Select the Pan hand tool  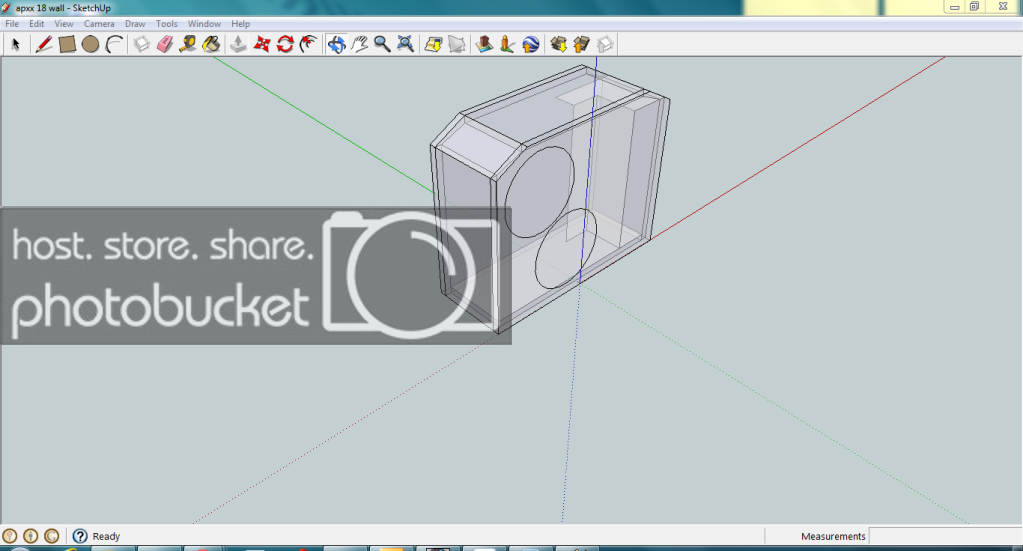click(359, 44)
